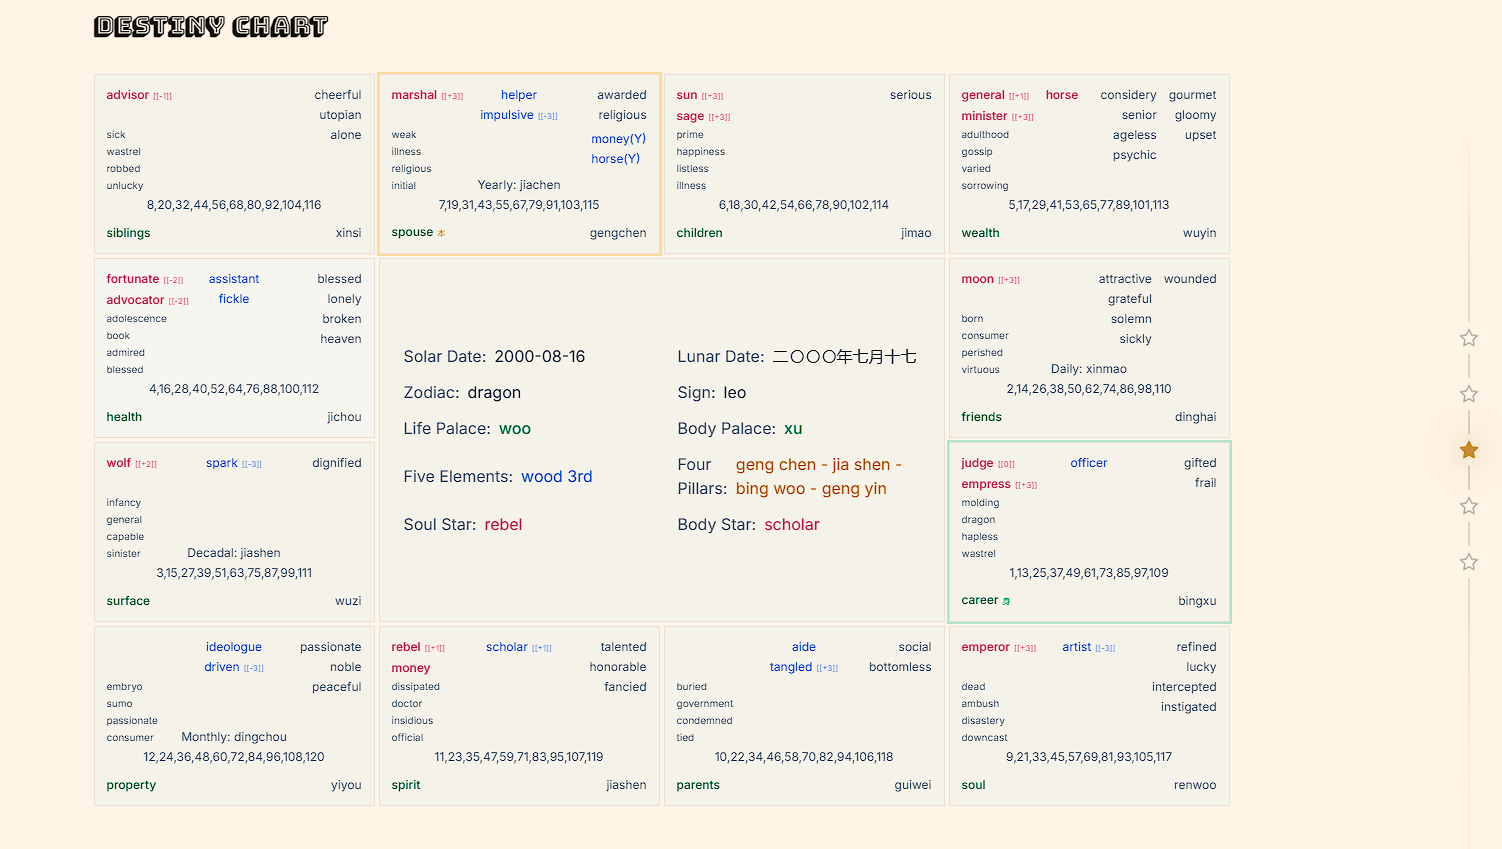This screenshot has width=1502, height=849.
Task: Click the Solar Date value 2000-08-16
Action: pyautogui.click(x=540, y=357)
